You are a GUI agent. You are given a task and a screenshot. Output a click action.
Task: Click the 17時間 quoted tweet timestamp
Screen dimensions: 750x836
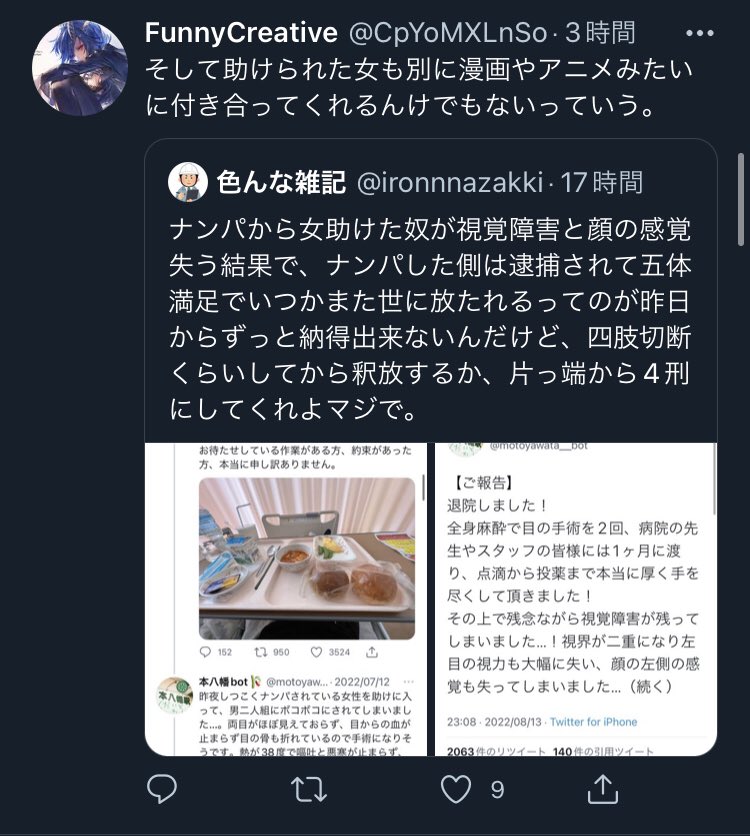tap(602, 182)
